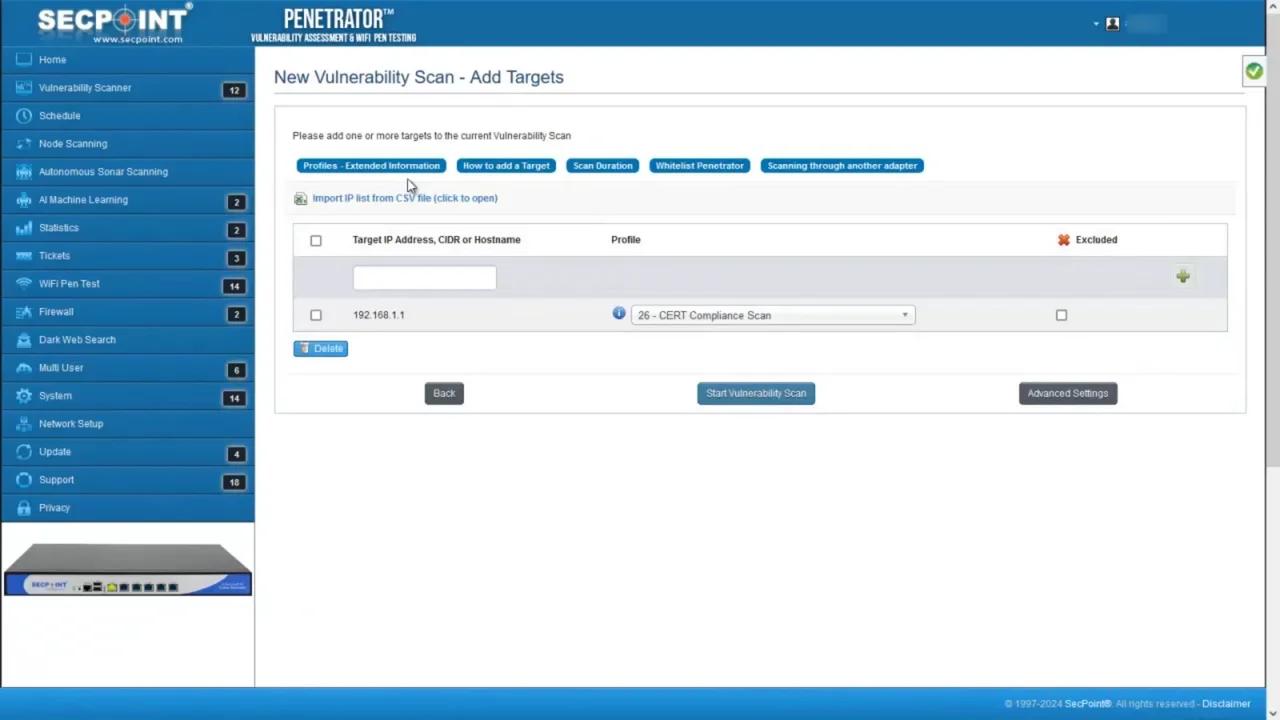Click the info icon beside 192.168.1.1
The image size is (1280, 720).
[618, 314]
